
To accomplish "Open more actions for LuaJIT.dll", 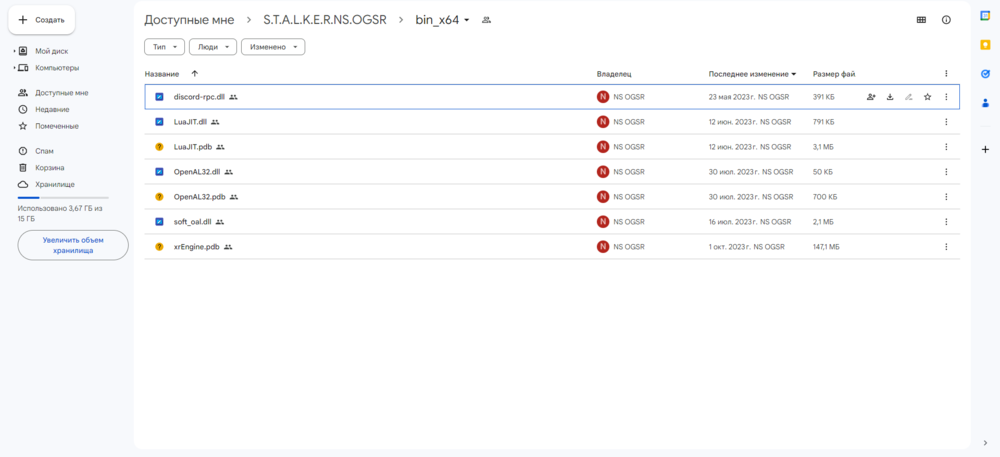I will pyautogui.click(x=946, y=122).
